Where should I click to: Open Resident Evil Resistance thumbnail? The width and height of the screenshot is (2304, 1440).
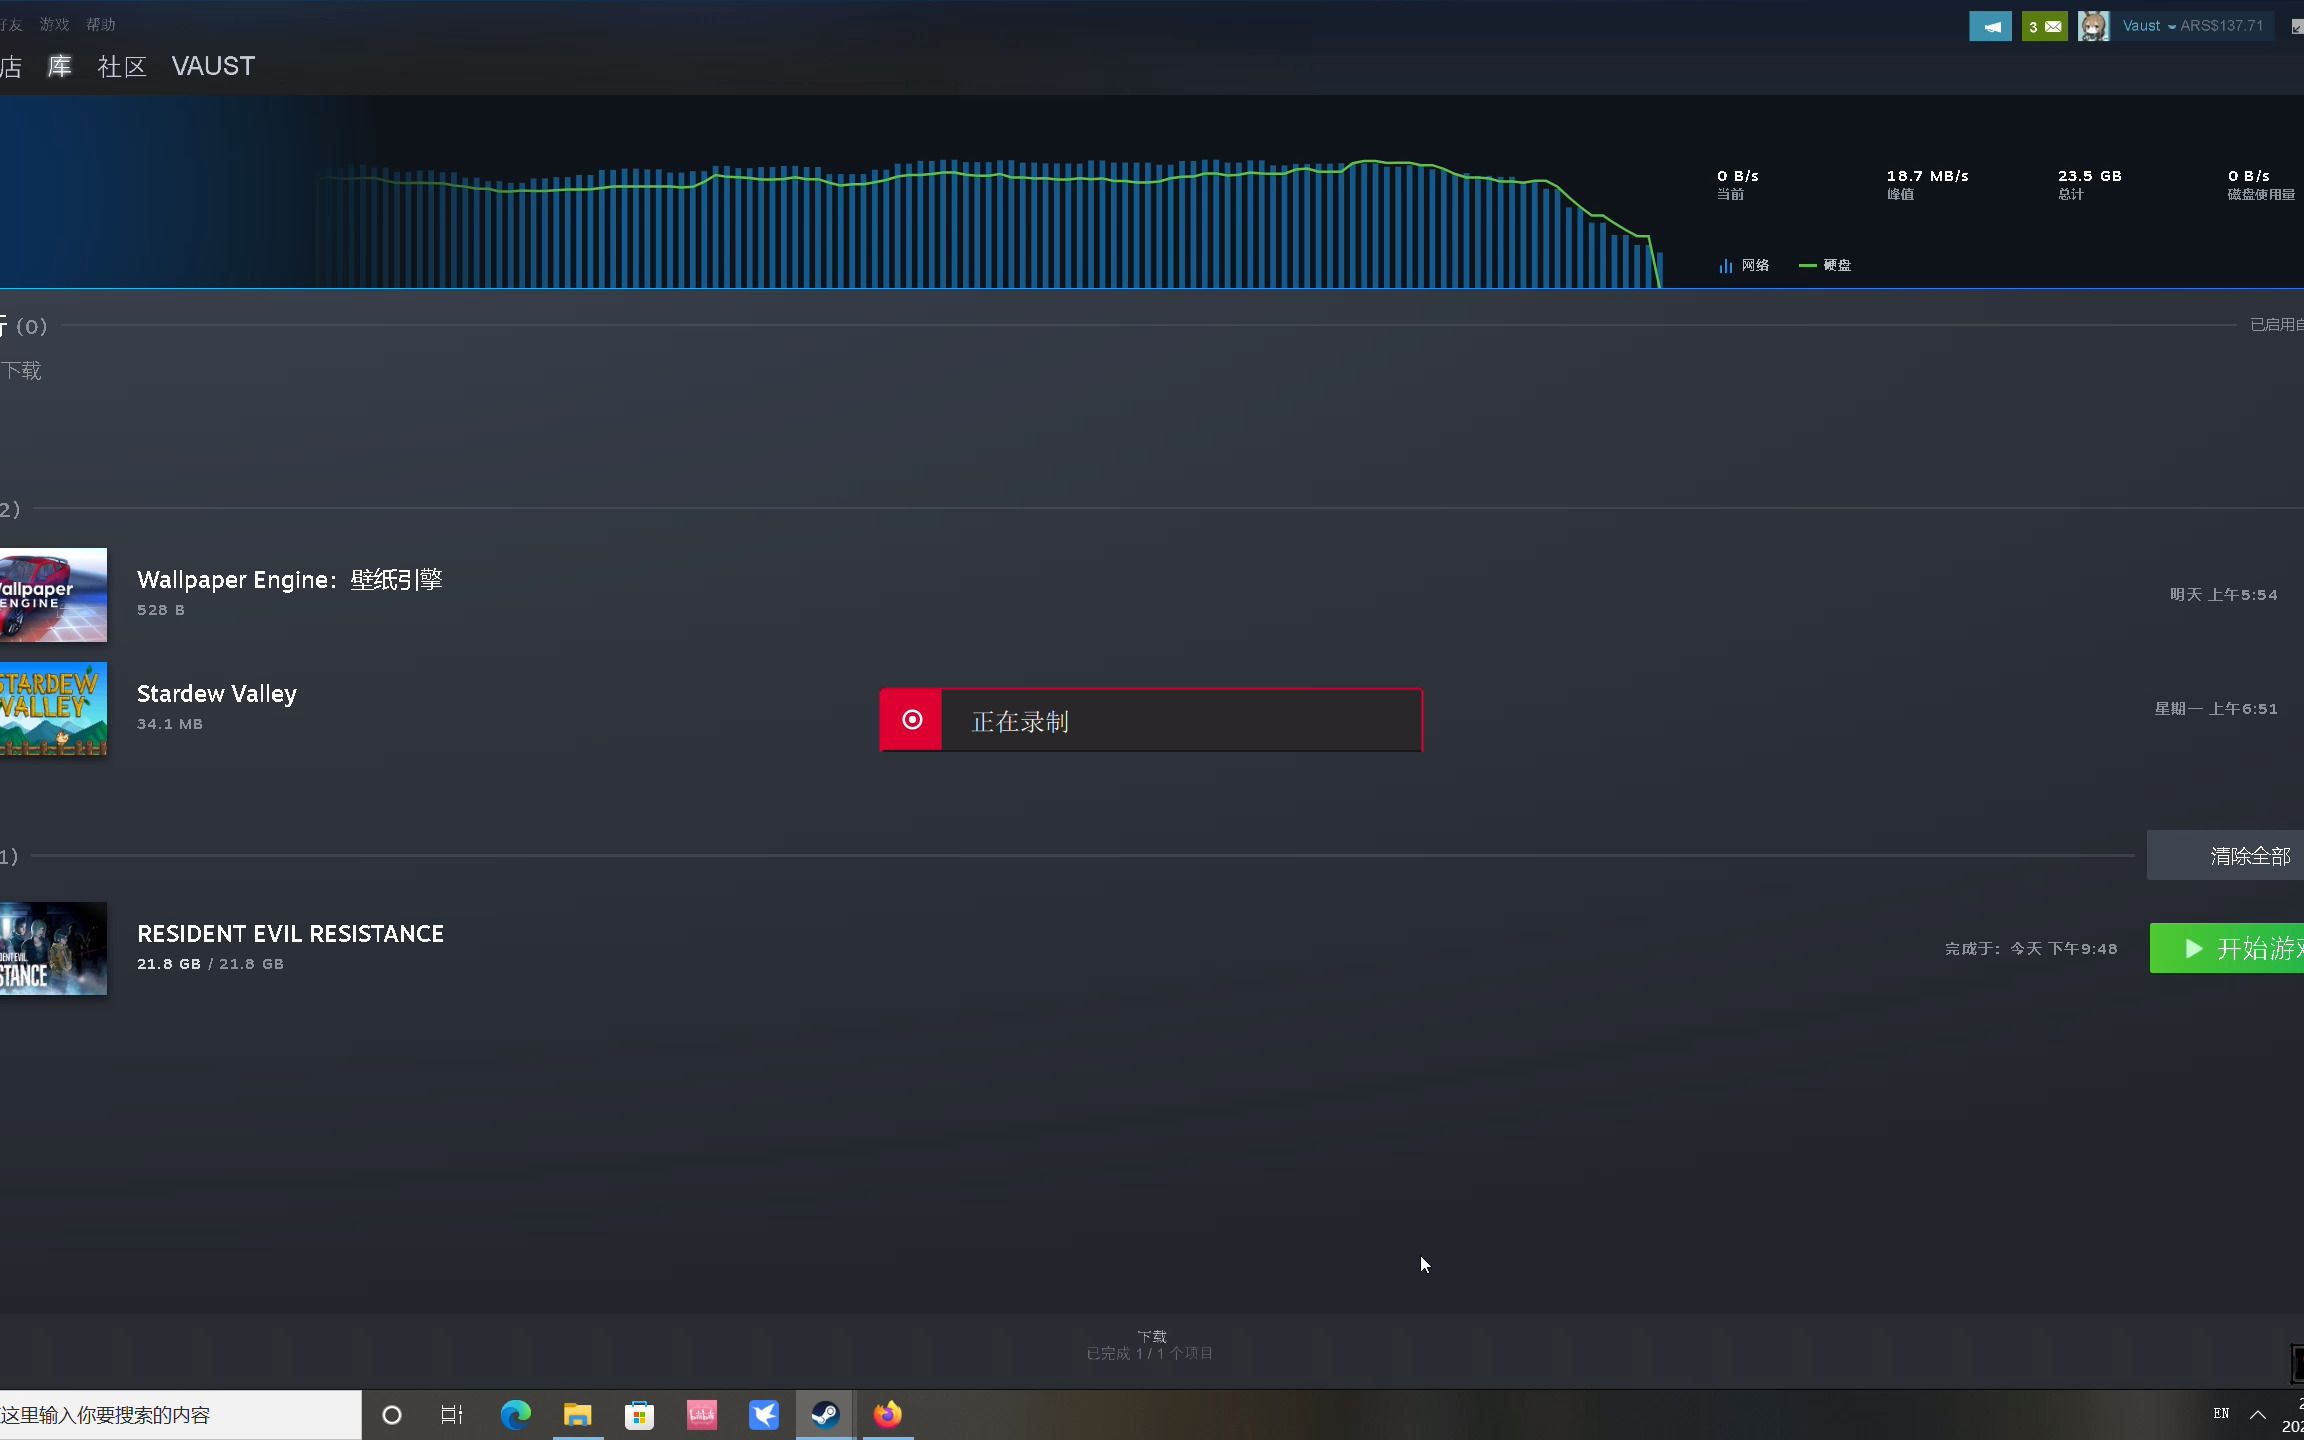pos(53,948)
